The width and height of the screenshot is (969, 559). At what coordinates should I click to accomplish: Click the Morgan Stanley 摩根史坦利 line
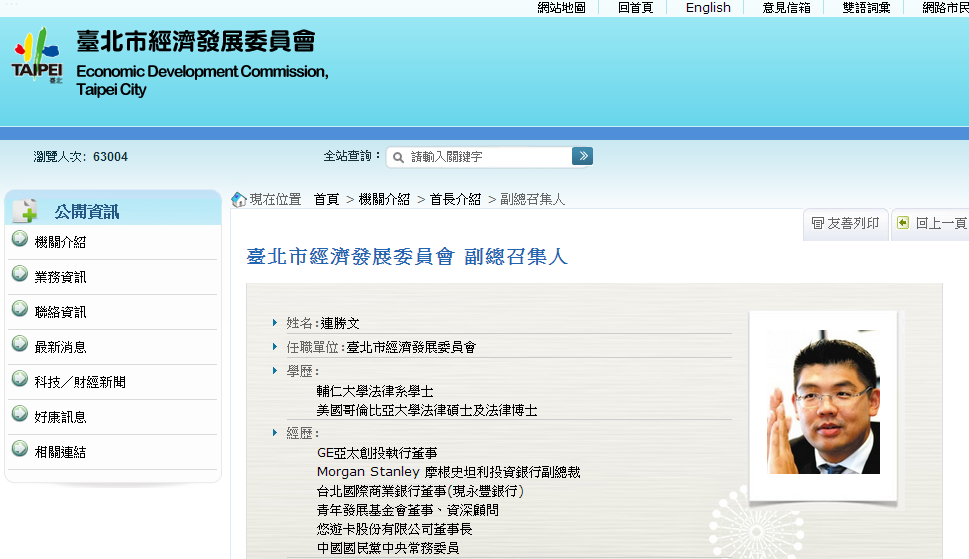point(449,472)
